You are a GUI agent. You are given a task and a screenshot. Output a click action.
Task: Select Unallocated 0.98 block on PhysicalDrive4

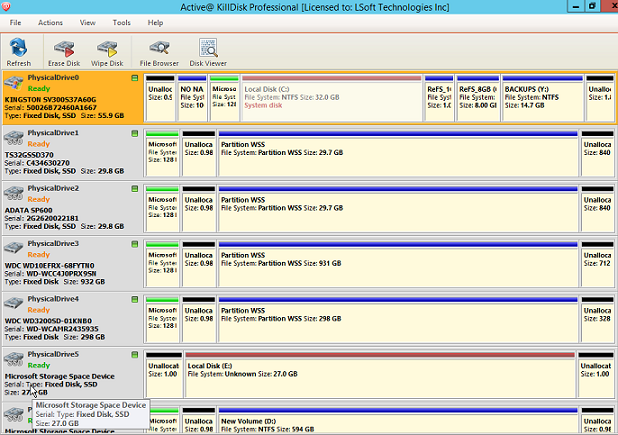199,319
